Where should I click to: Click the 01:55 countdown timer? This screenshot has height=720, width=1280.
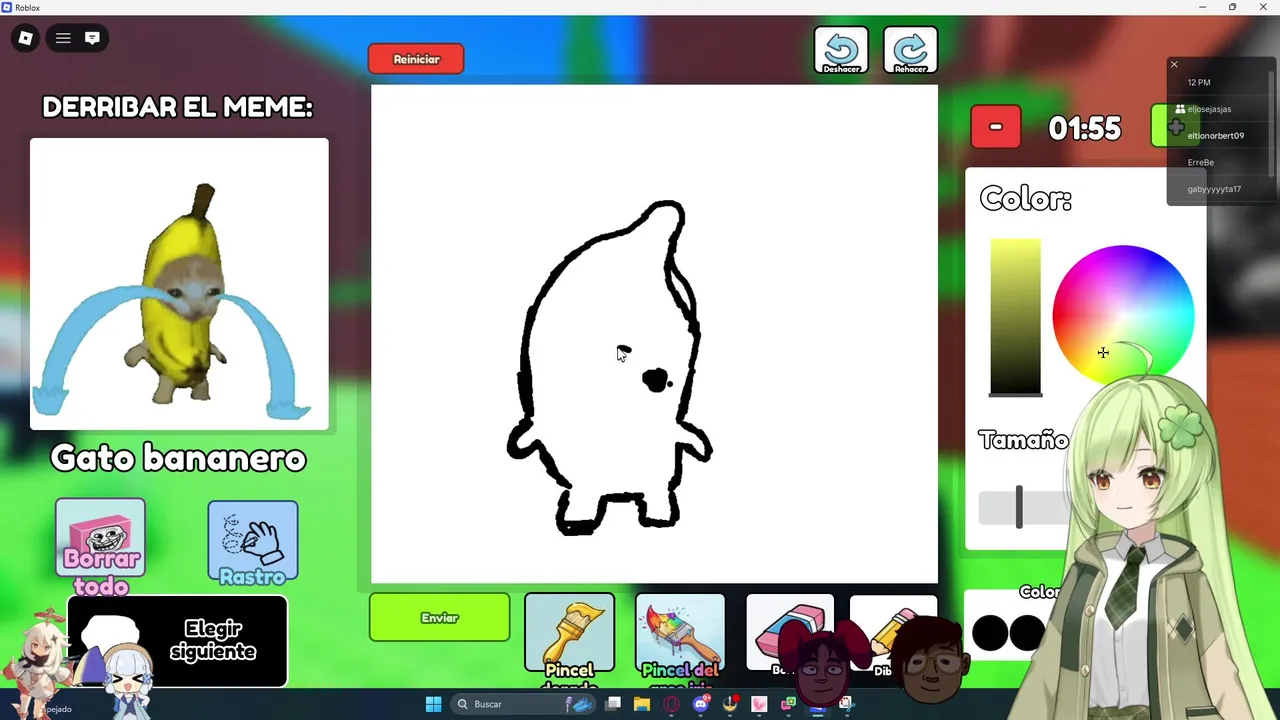(1085, 128)
